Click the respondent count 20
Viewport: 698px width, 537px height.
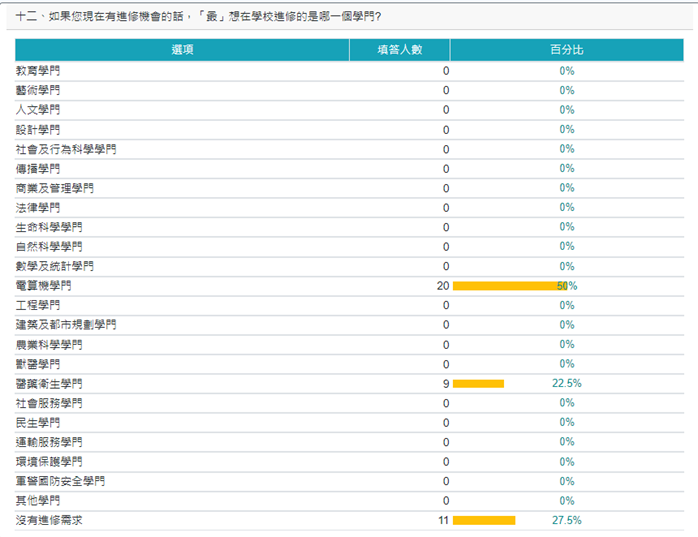443,286
